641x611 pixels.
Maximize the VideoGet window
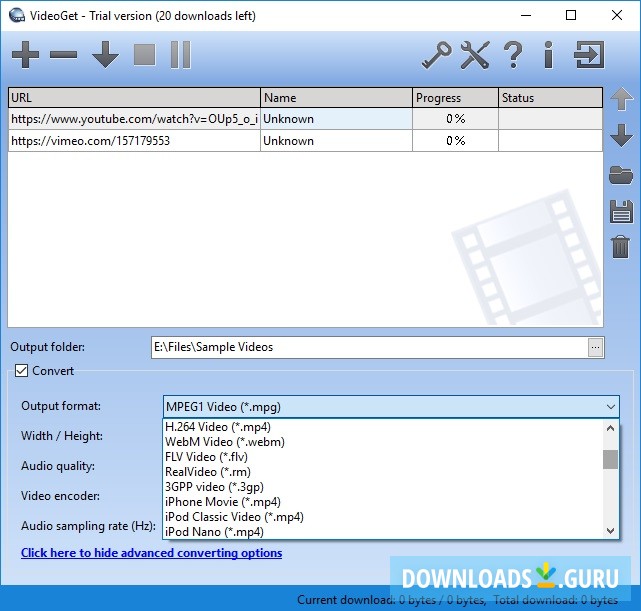pos(571,16)
